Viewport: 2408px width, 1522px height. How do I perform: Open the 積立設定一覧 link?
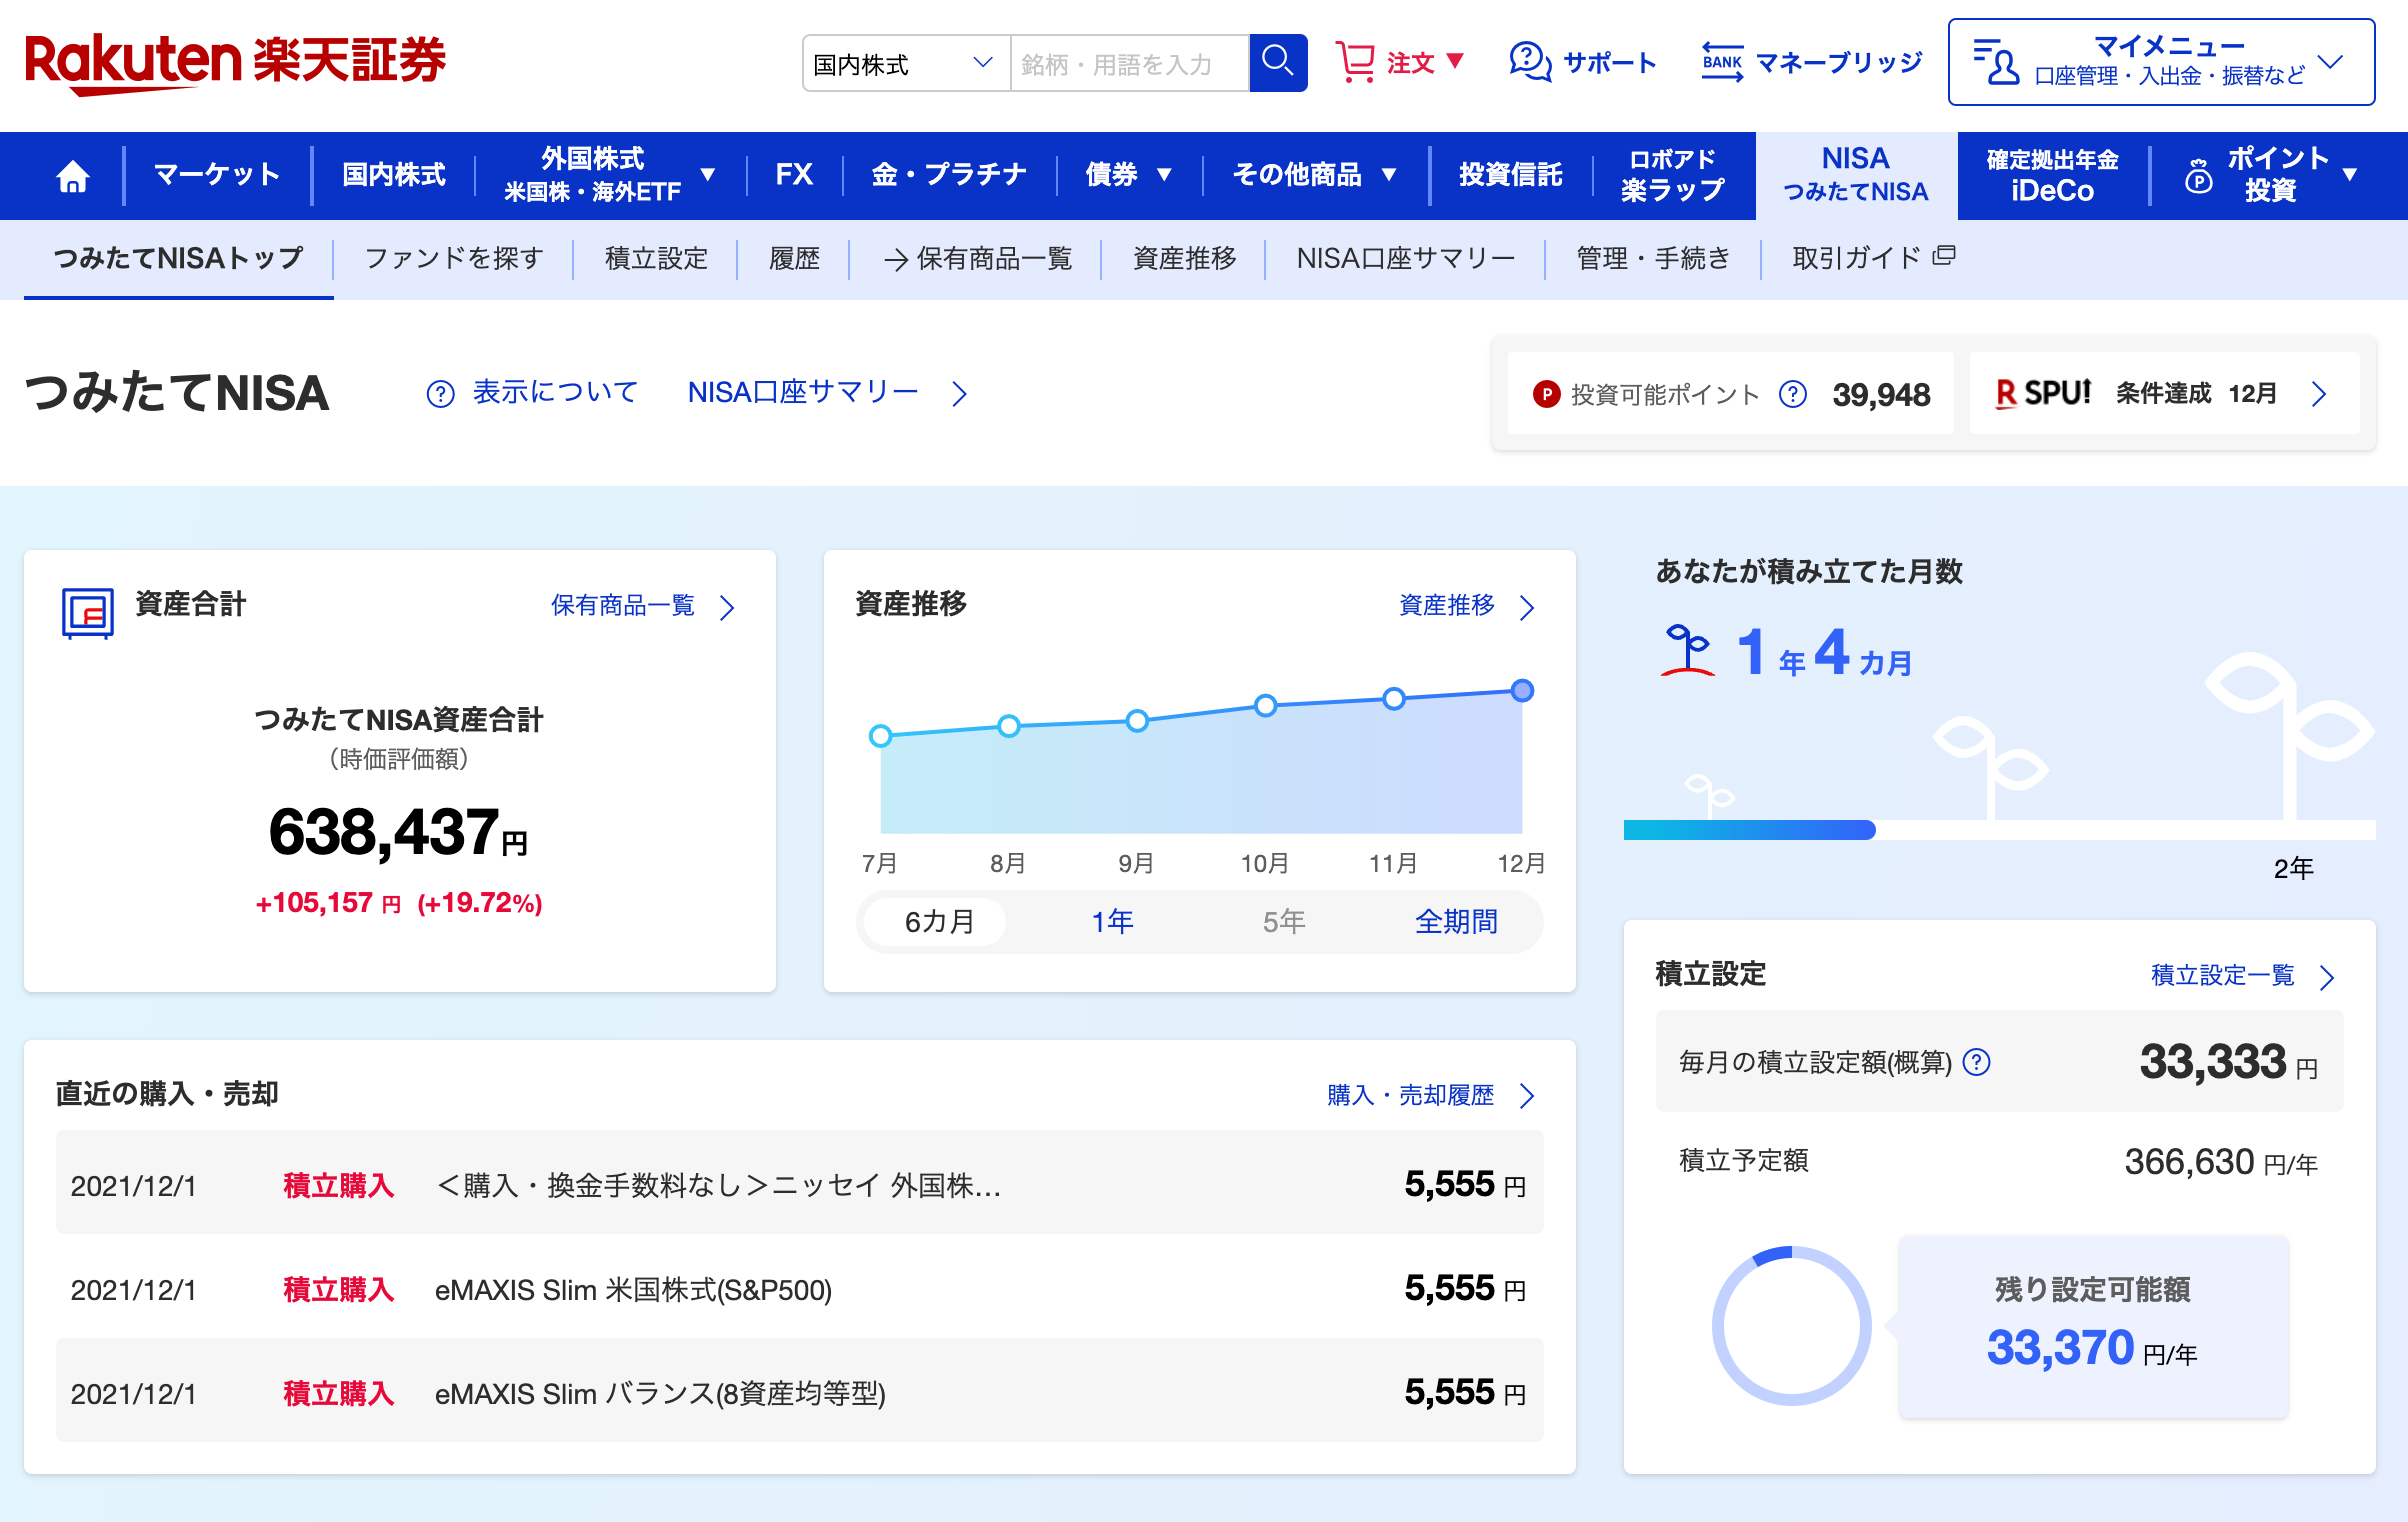[x=2222, y=976]
